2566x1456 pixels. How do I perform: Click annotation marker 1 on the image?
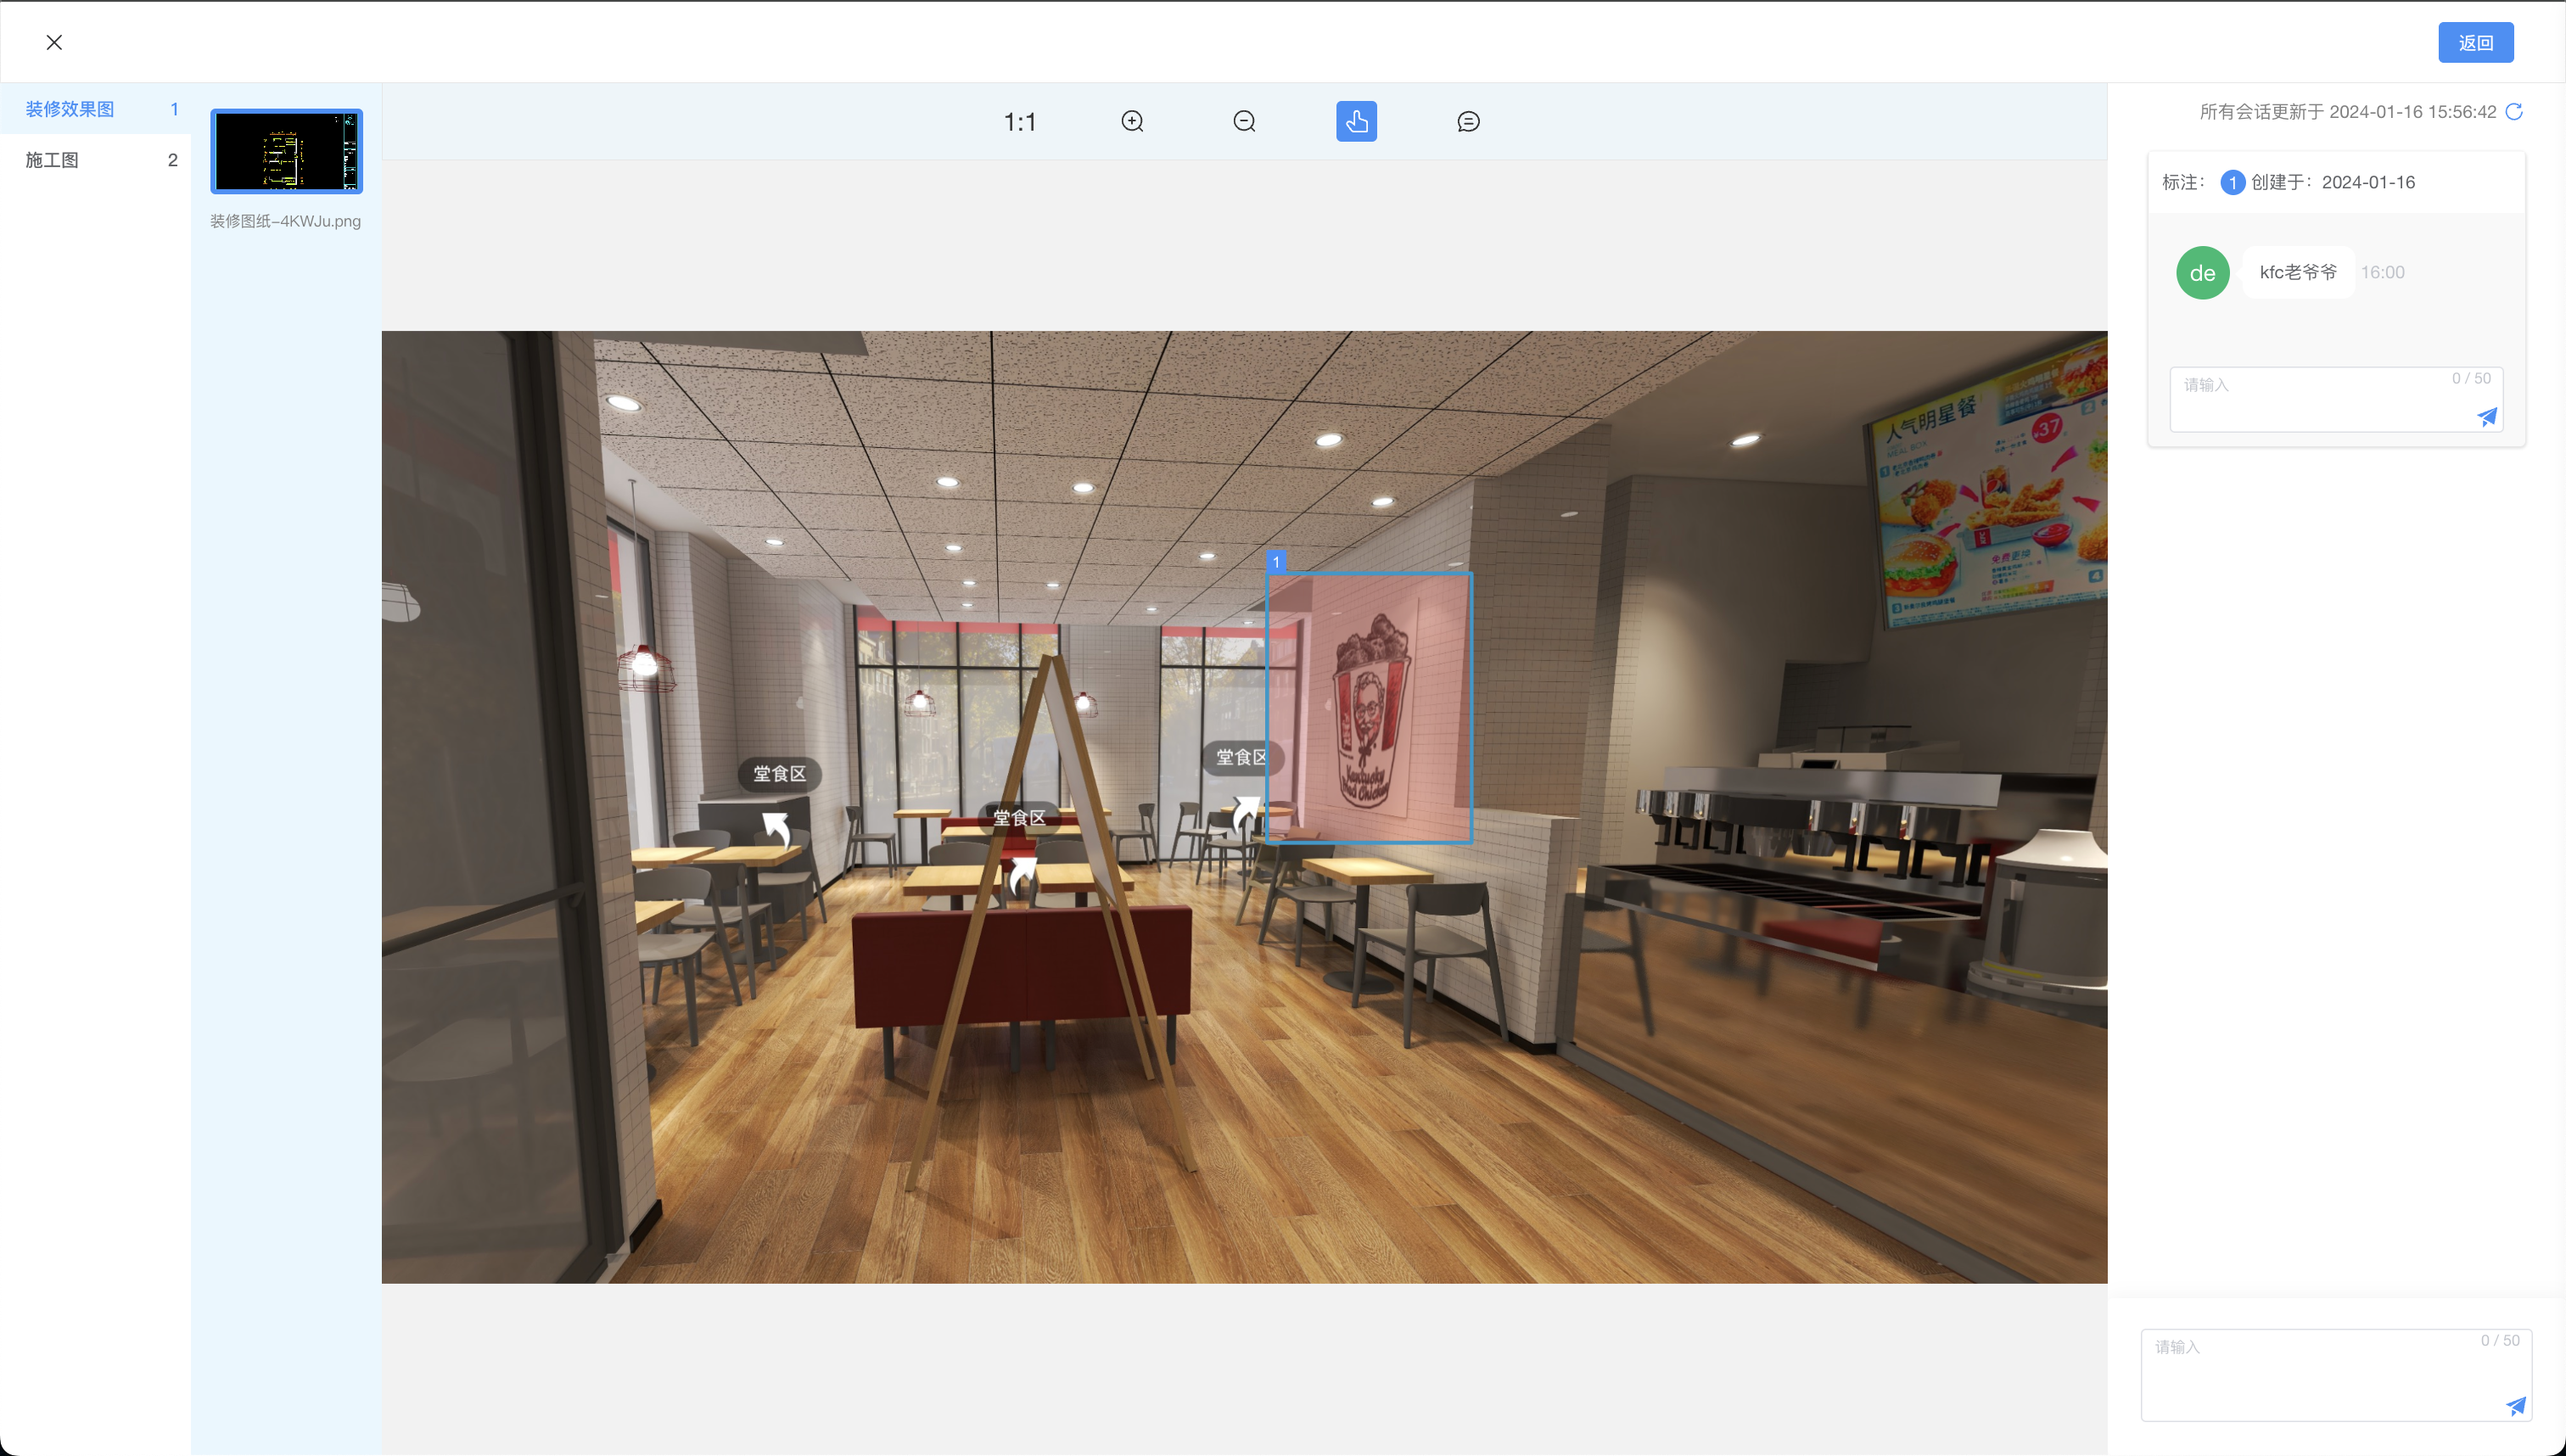pos(1275,561)
